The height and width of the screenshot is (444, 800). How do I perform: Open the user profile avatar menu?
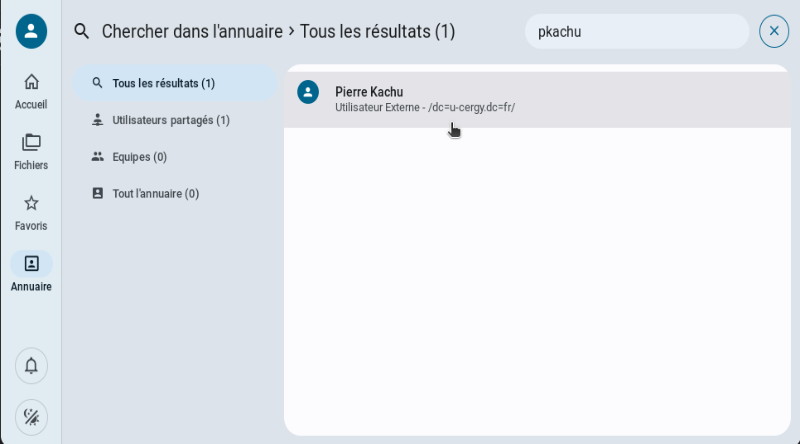pyautogui.click(x=31, y=31)
